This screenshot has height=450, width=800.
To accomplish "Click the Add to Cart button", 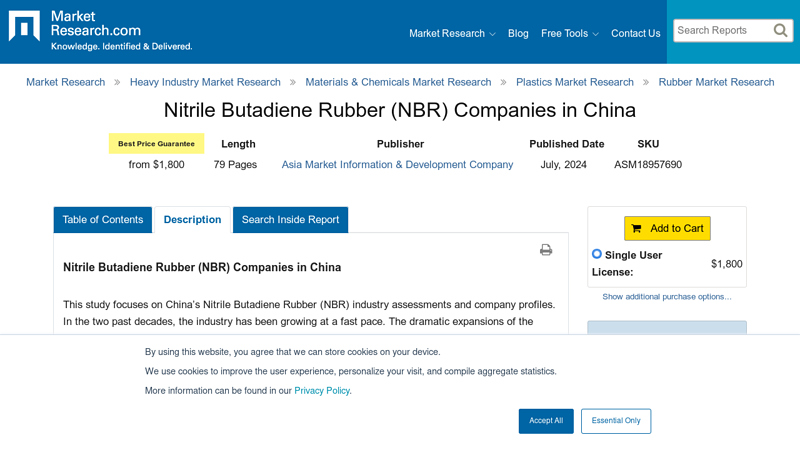I will [x=667, y=228].
